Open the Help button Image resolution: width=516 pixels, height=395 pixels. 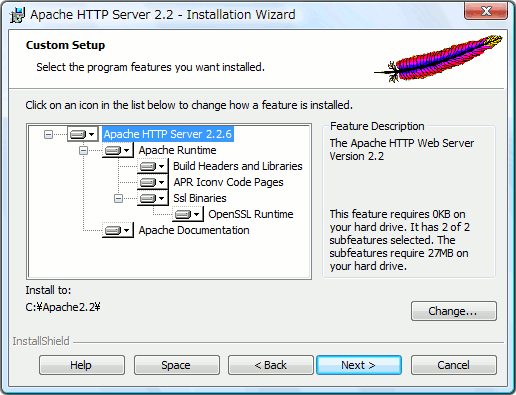click(82, 365)
